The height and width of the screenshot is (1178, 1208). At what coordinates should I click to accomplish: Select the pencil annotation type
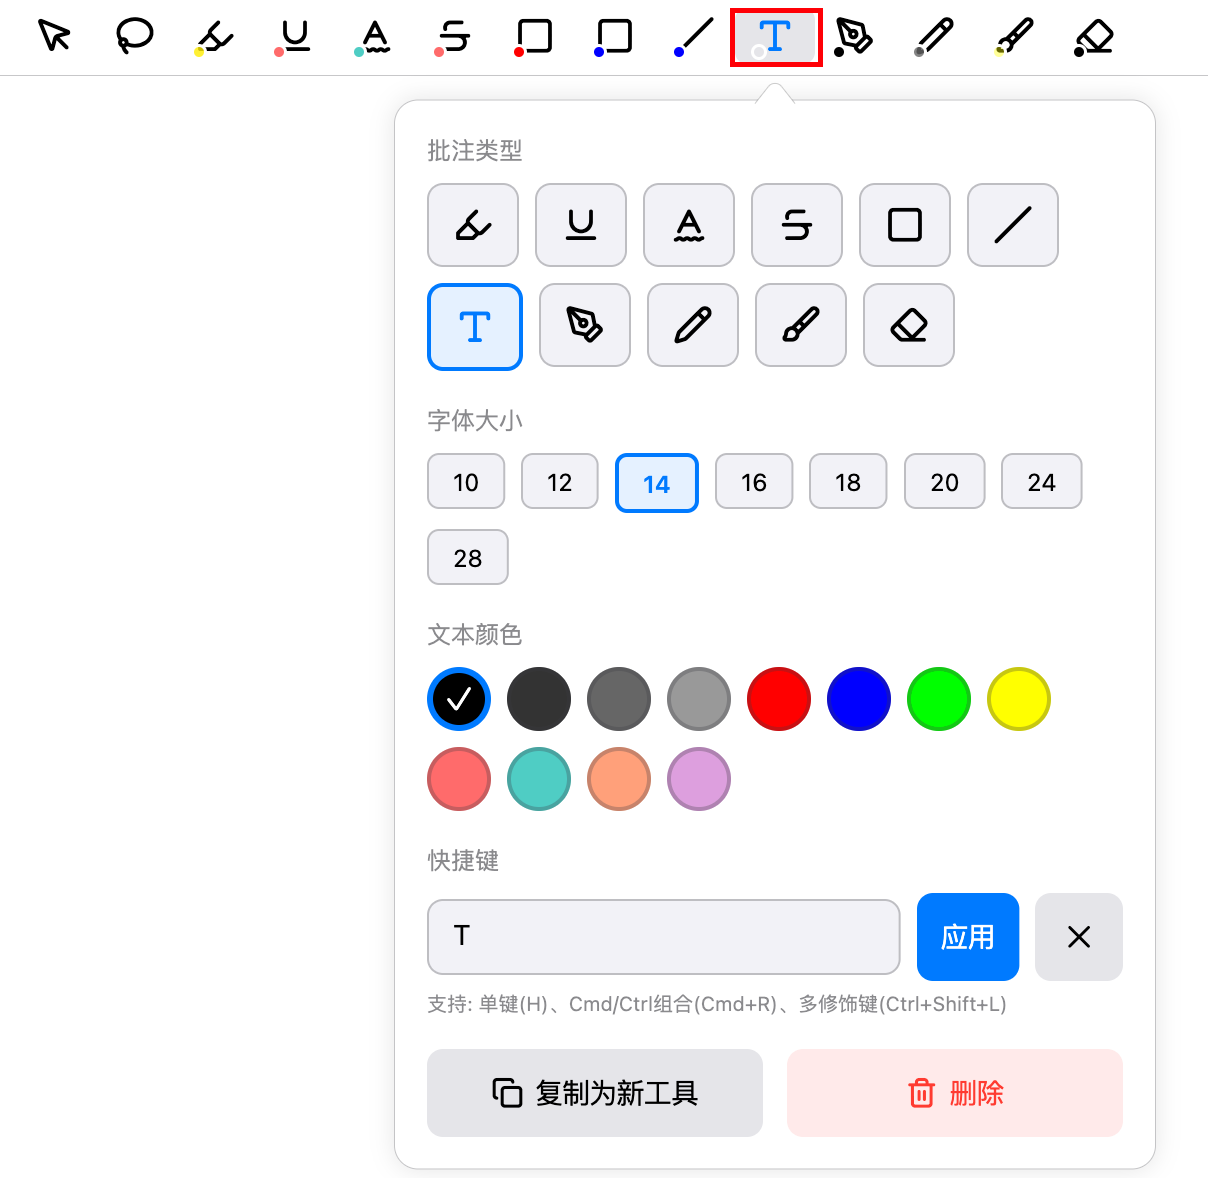pyautogui.click(x=692, y=325)
